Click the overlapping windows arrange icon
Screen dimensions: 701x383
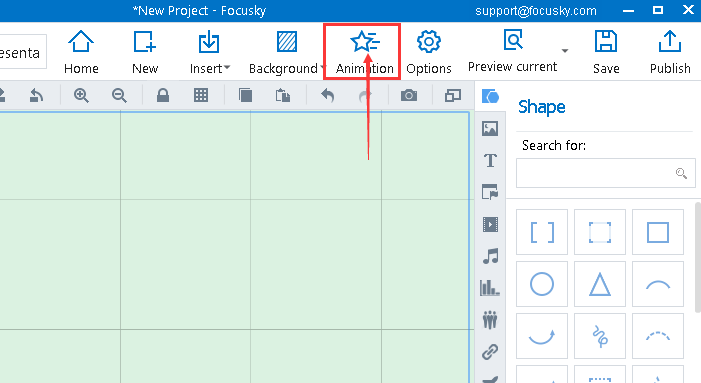coord(452,95)
